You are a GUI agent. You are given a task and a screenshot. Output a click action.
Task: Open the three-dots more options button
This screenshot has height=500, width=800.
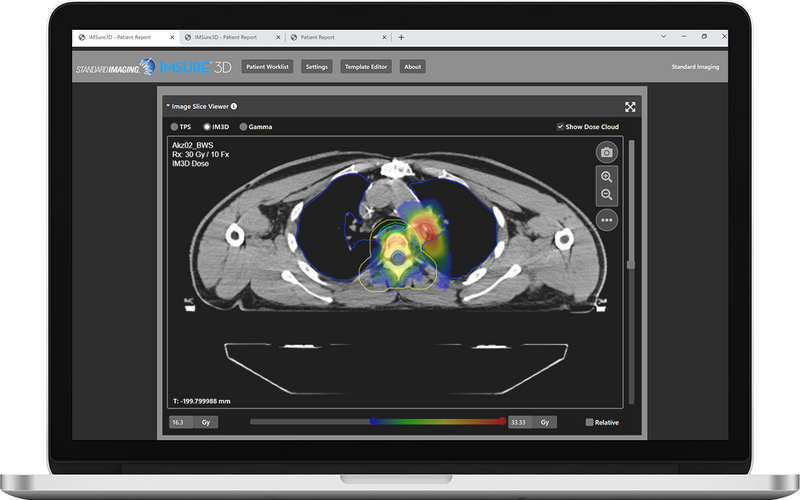point(606,219)
